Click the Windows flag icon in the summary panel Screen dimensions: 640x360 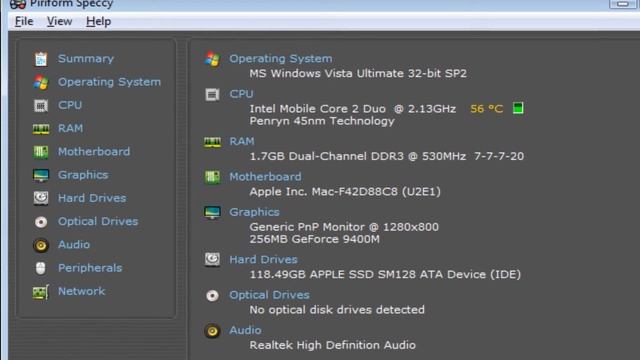tap(212, 59)
